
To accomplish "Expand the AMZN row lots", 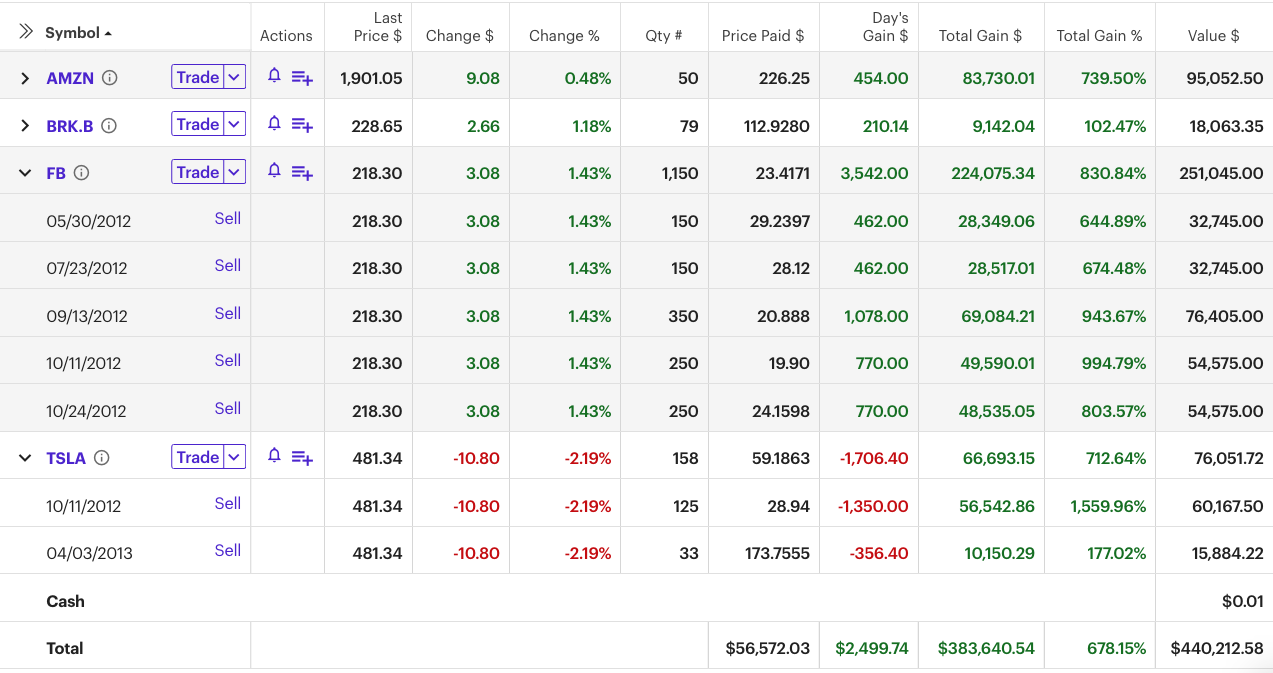I will [25, 78].
